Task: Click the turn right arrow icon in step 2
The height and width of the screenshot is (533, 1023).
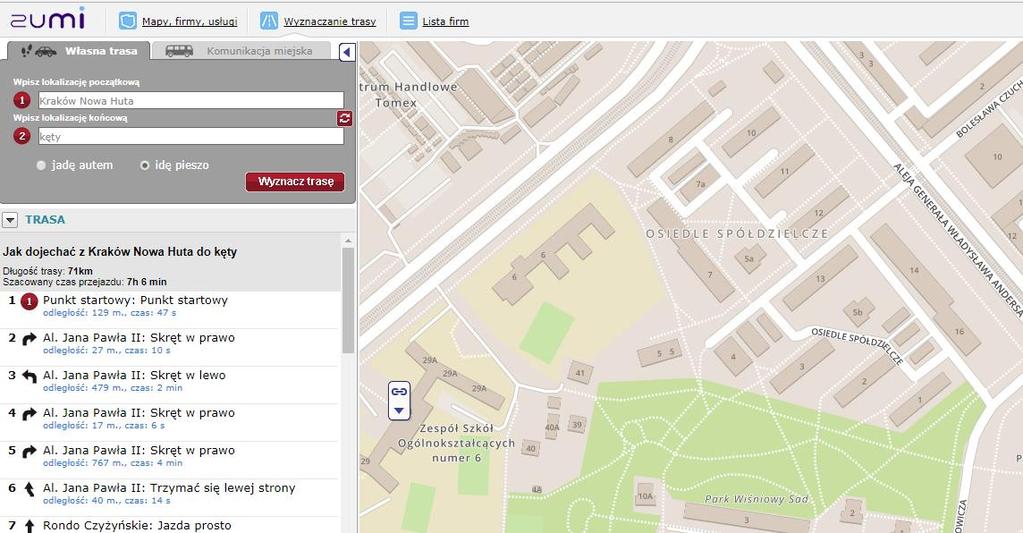Action: coord(29,339)
